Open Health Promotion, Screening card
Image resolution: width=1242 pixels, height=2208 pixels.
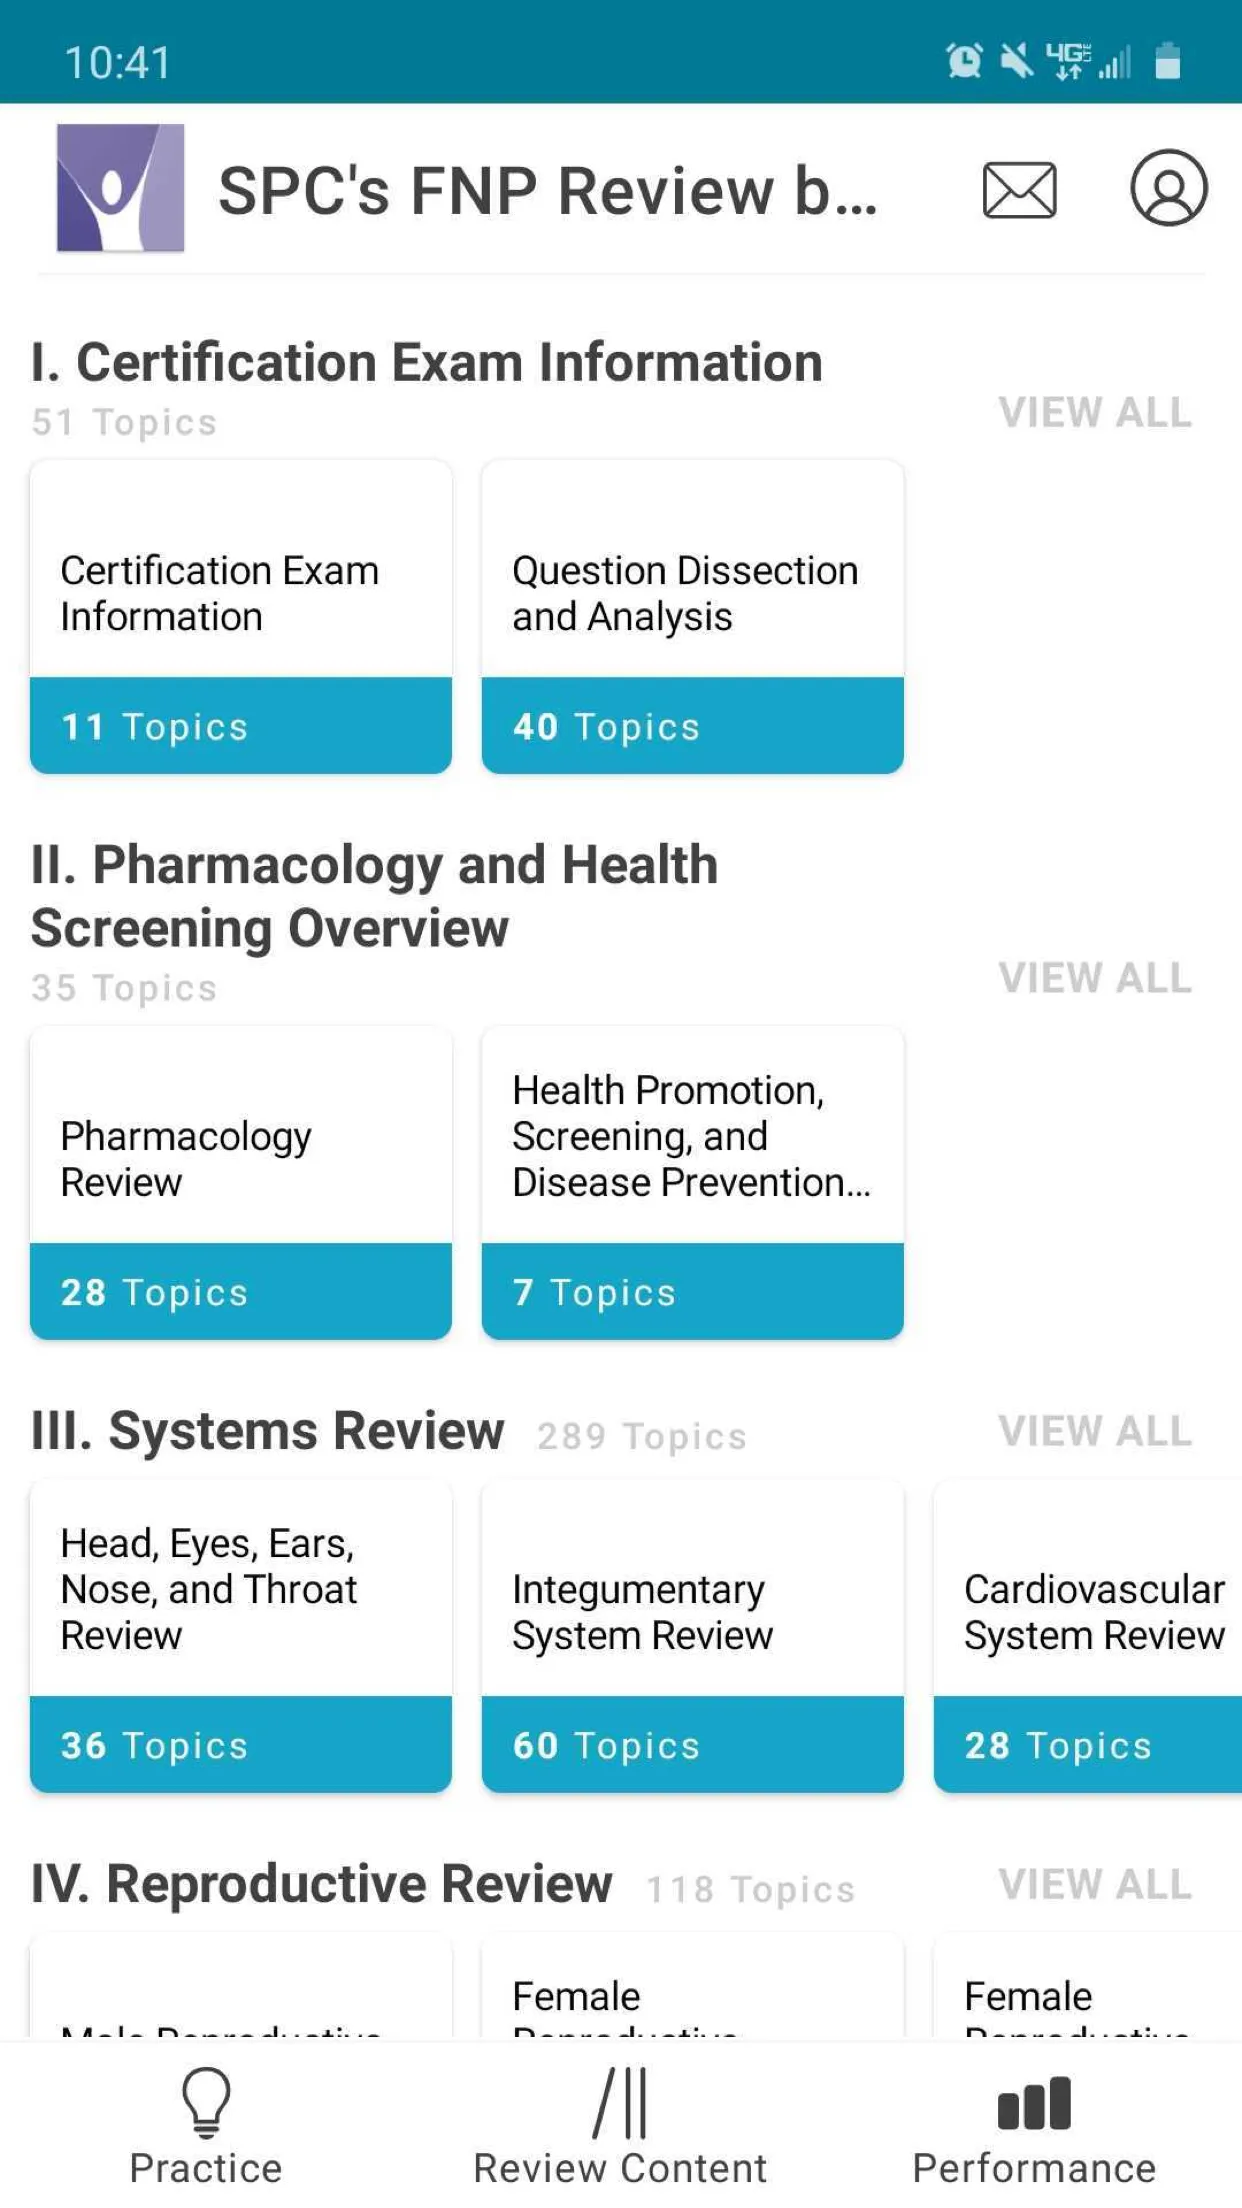[x=692, y=1182]
